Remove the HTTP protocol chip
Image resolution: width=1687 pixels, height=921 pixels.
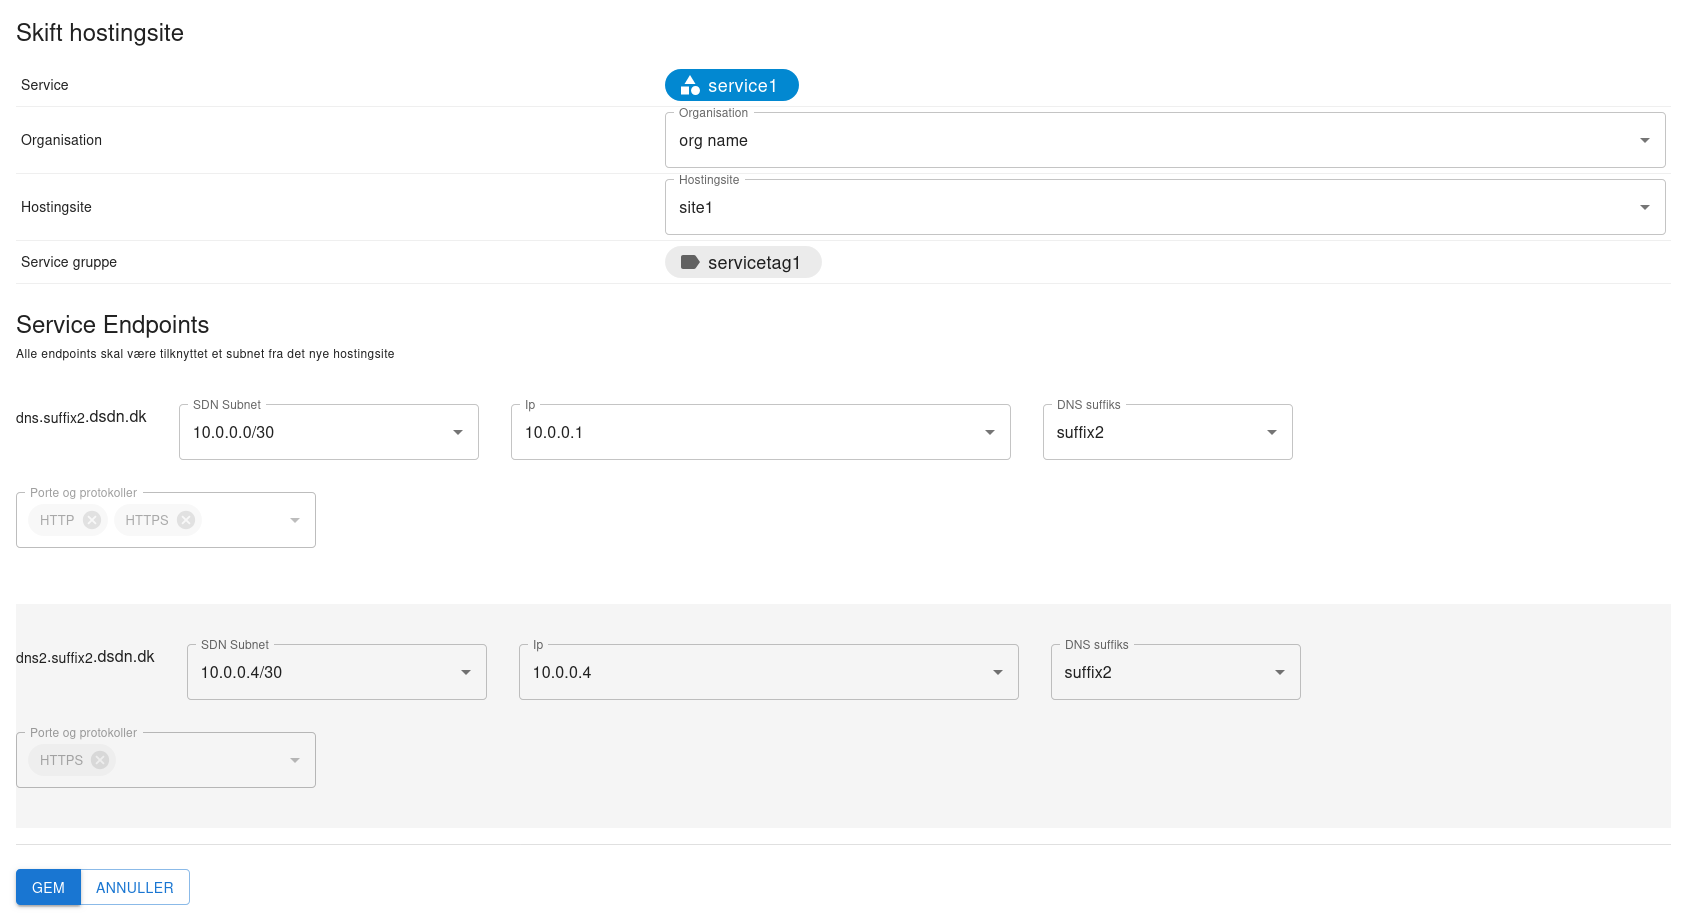click(x=92, y=520)
